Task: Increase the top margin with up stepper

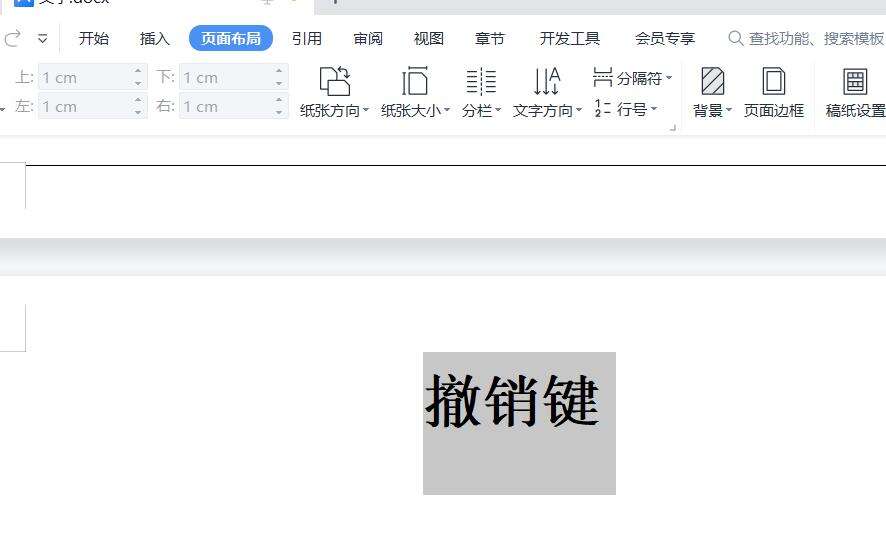Action: click(x=138, y=71)
